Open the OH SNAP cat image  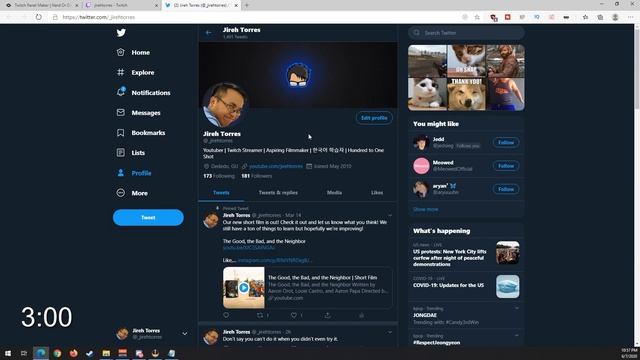point(466,61)
